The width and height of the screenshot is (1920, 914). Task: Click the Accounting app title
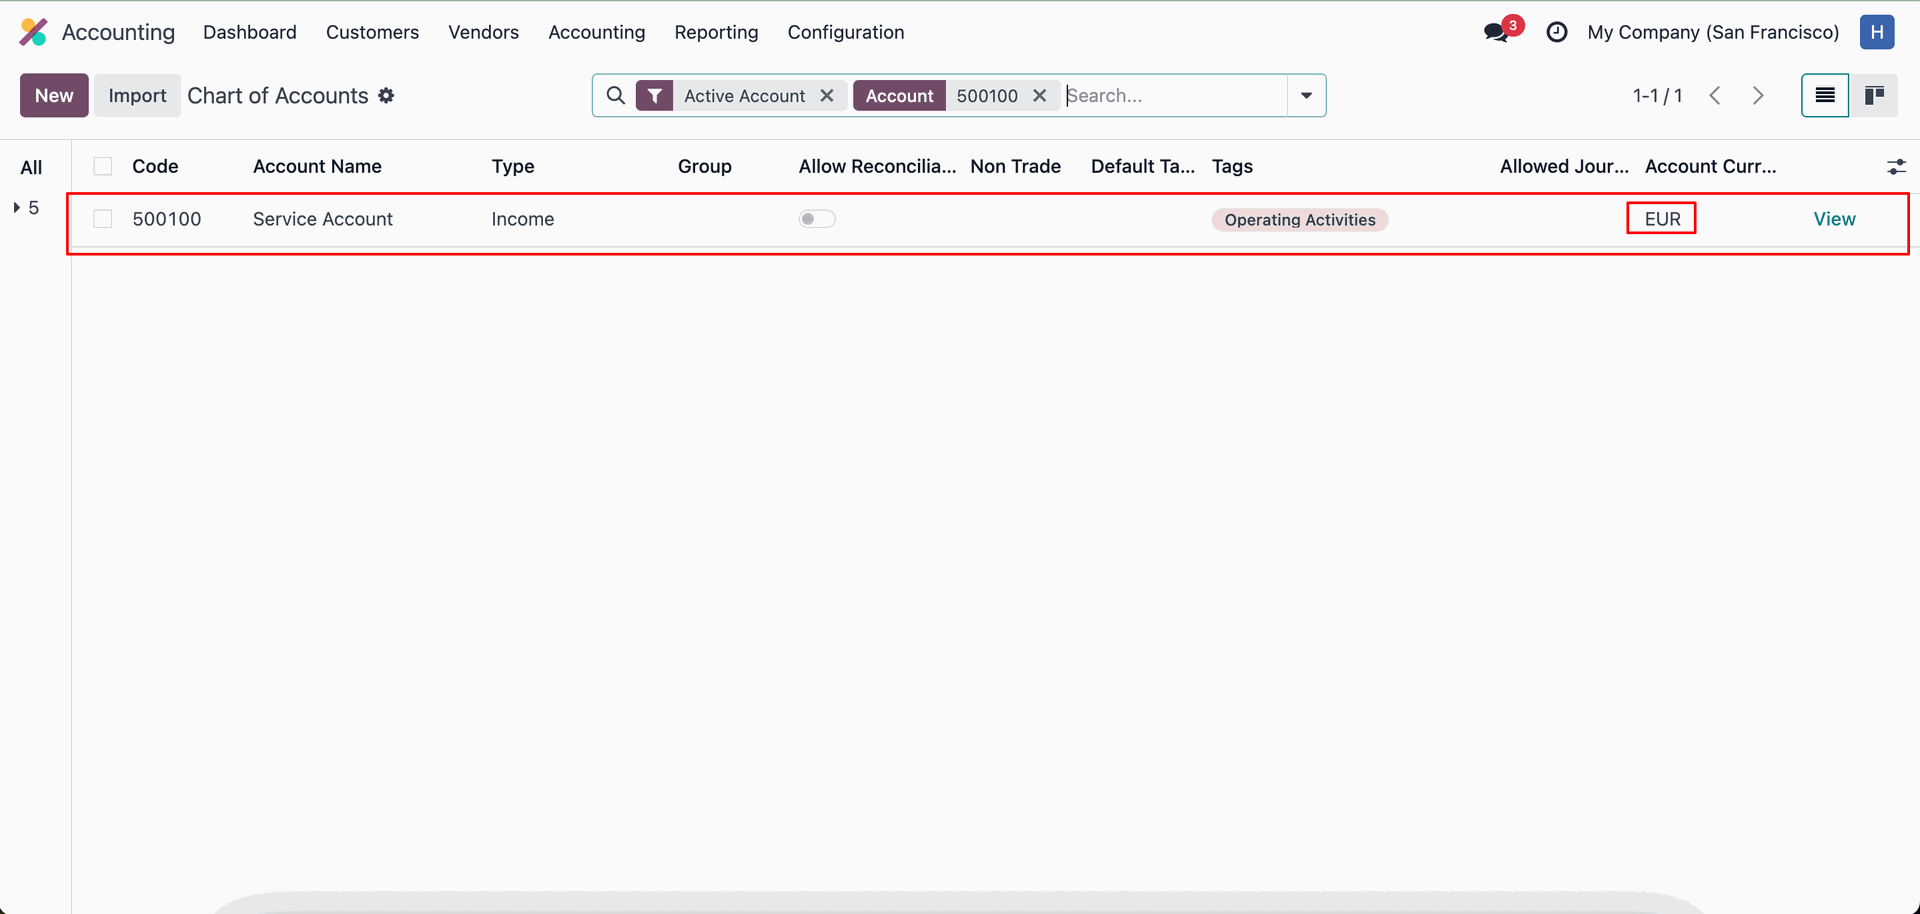point(118,32)
